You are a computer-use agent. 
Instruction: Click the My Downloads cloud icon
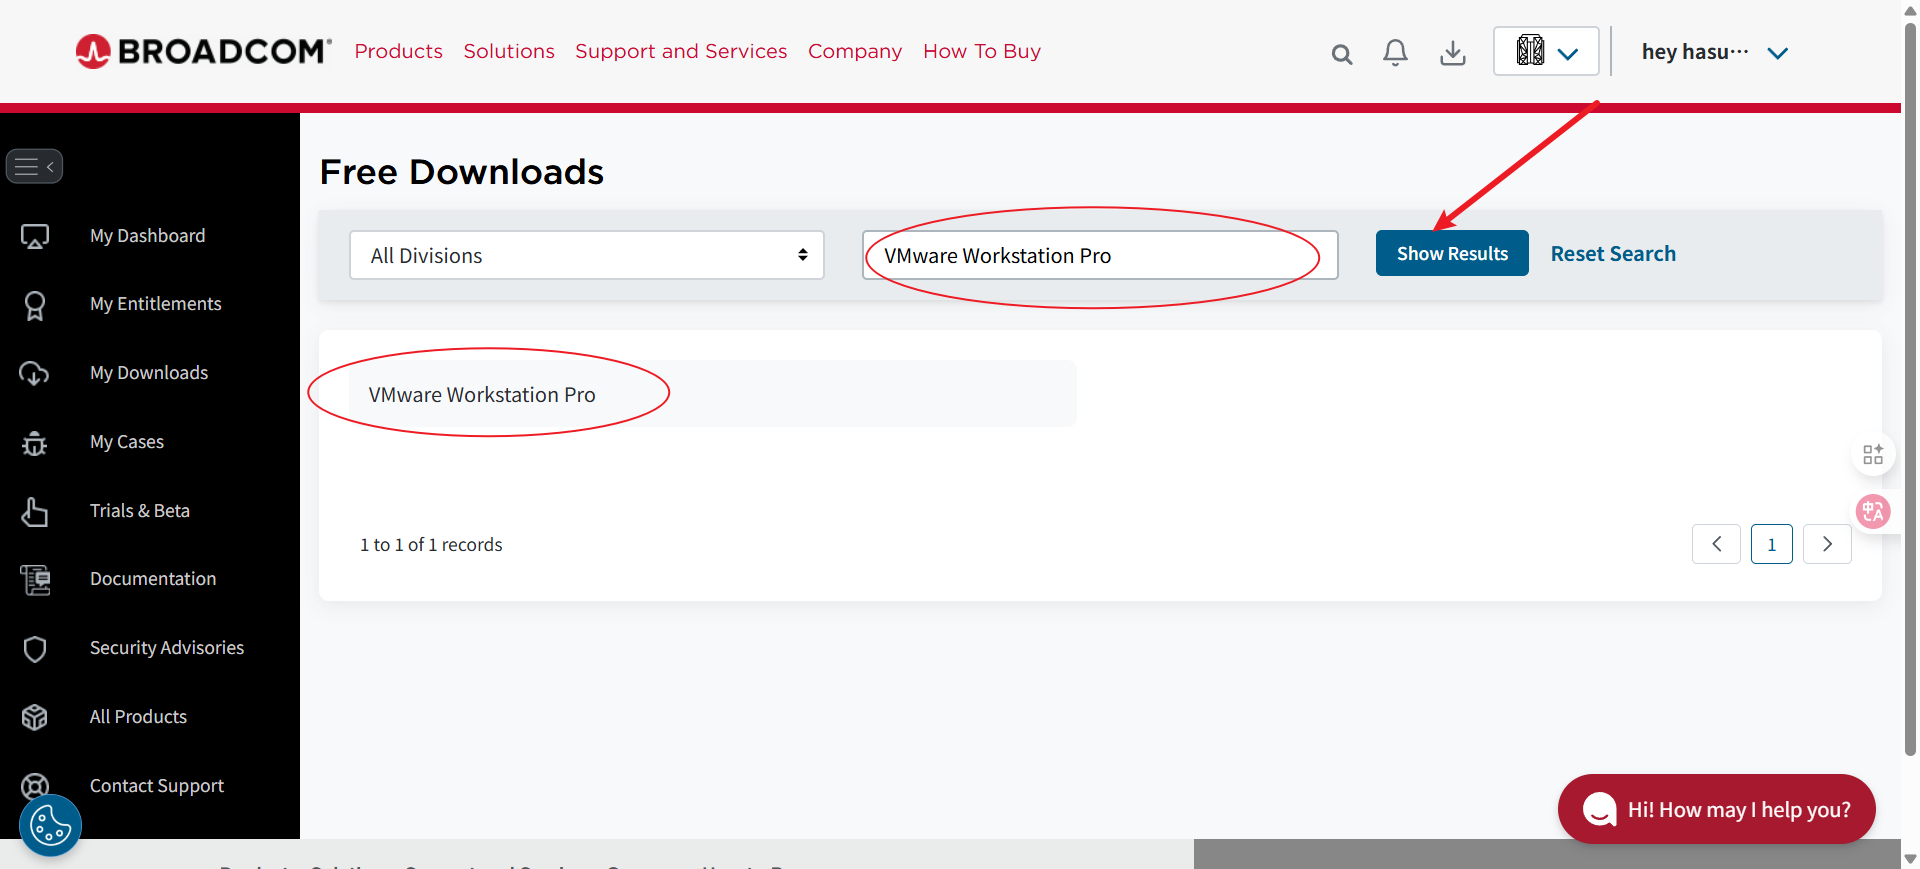pos(35,373)
